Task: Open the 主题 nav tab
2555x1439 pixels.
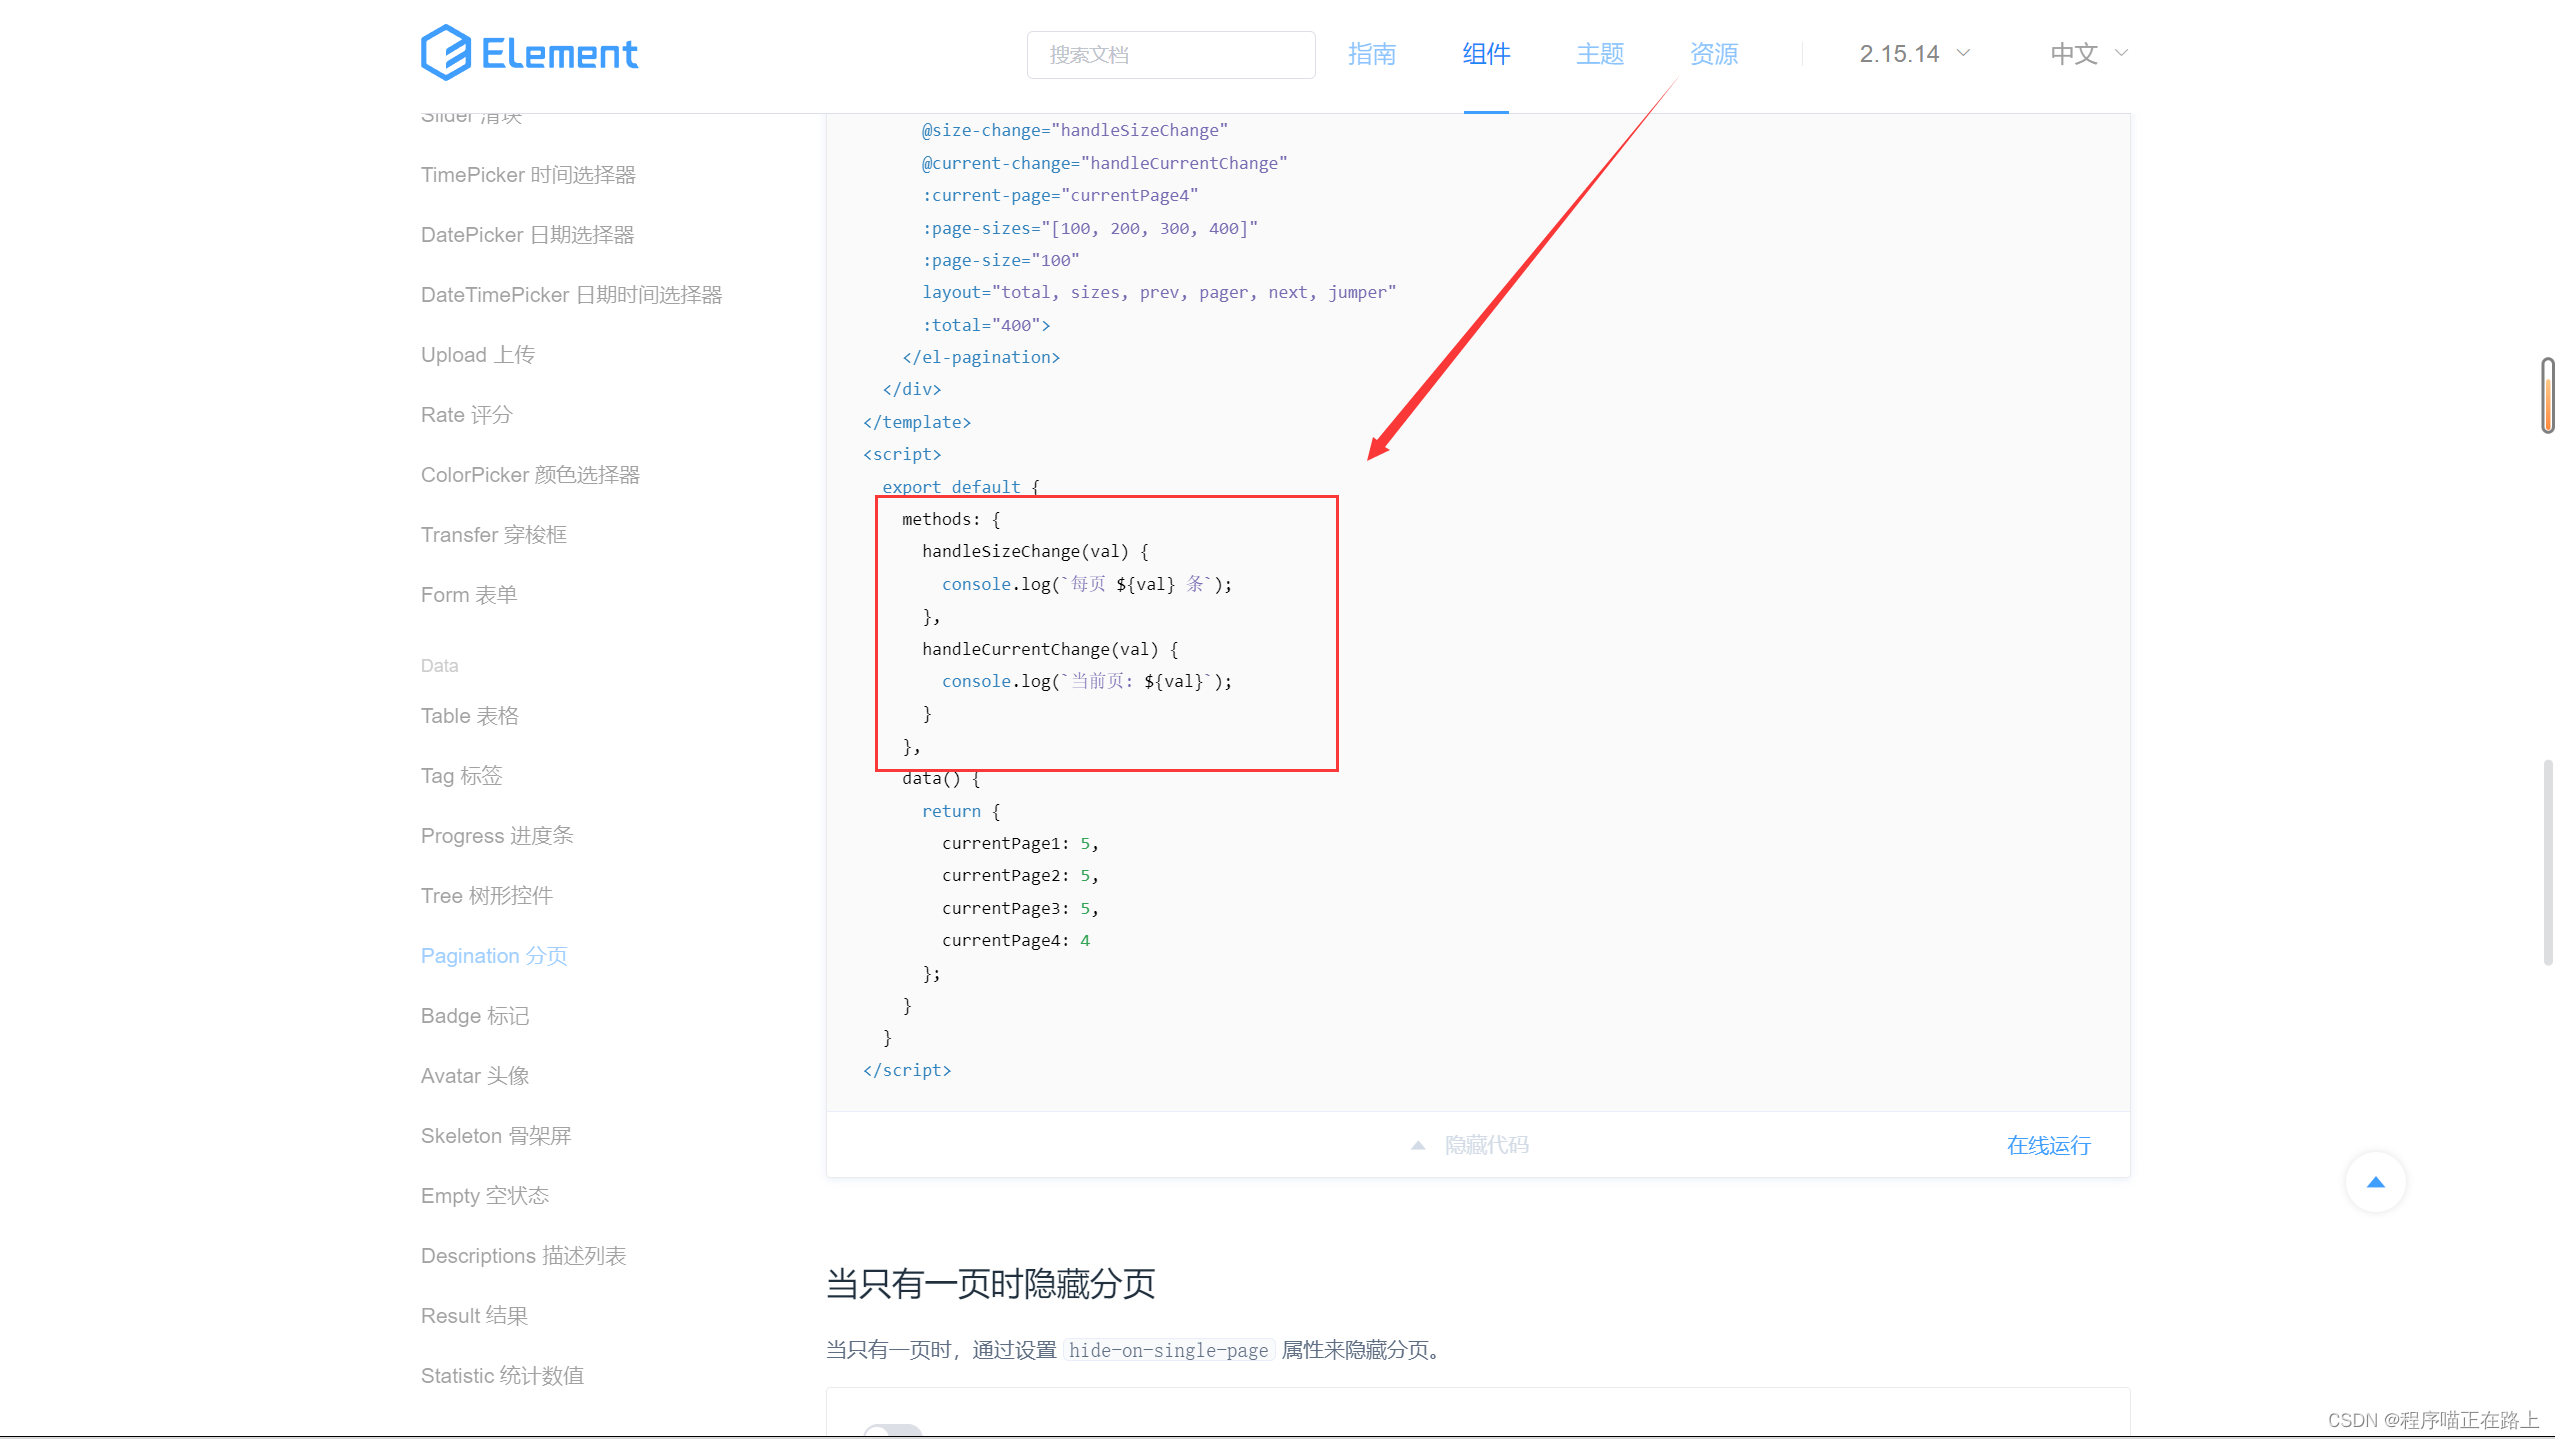Action: [x=1600, y=54]
